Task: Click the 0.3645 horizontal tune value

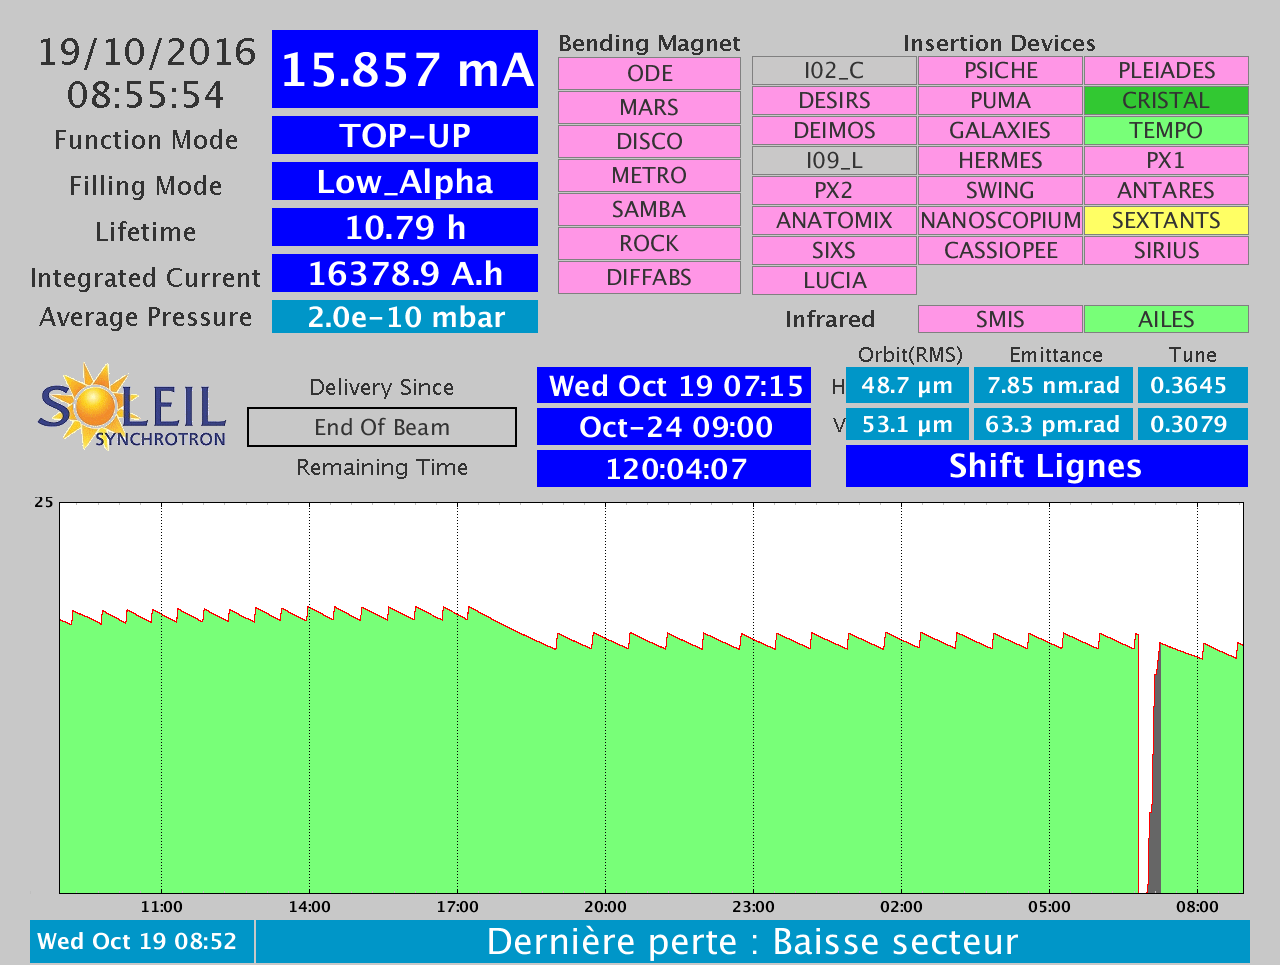Action: [1192, 385]
